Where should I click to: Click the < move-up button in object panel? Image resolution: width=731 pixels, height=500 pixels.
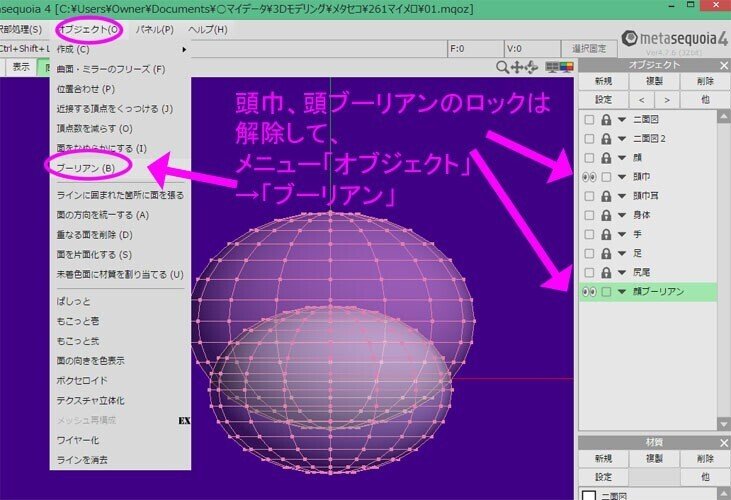641,100
